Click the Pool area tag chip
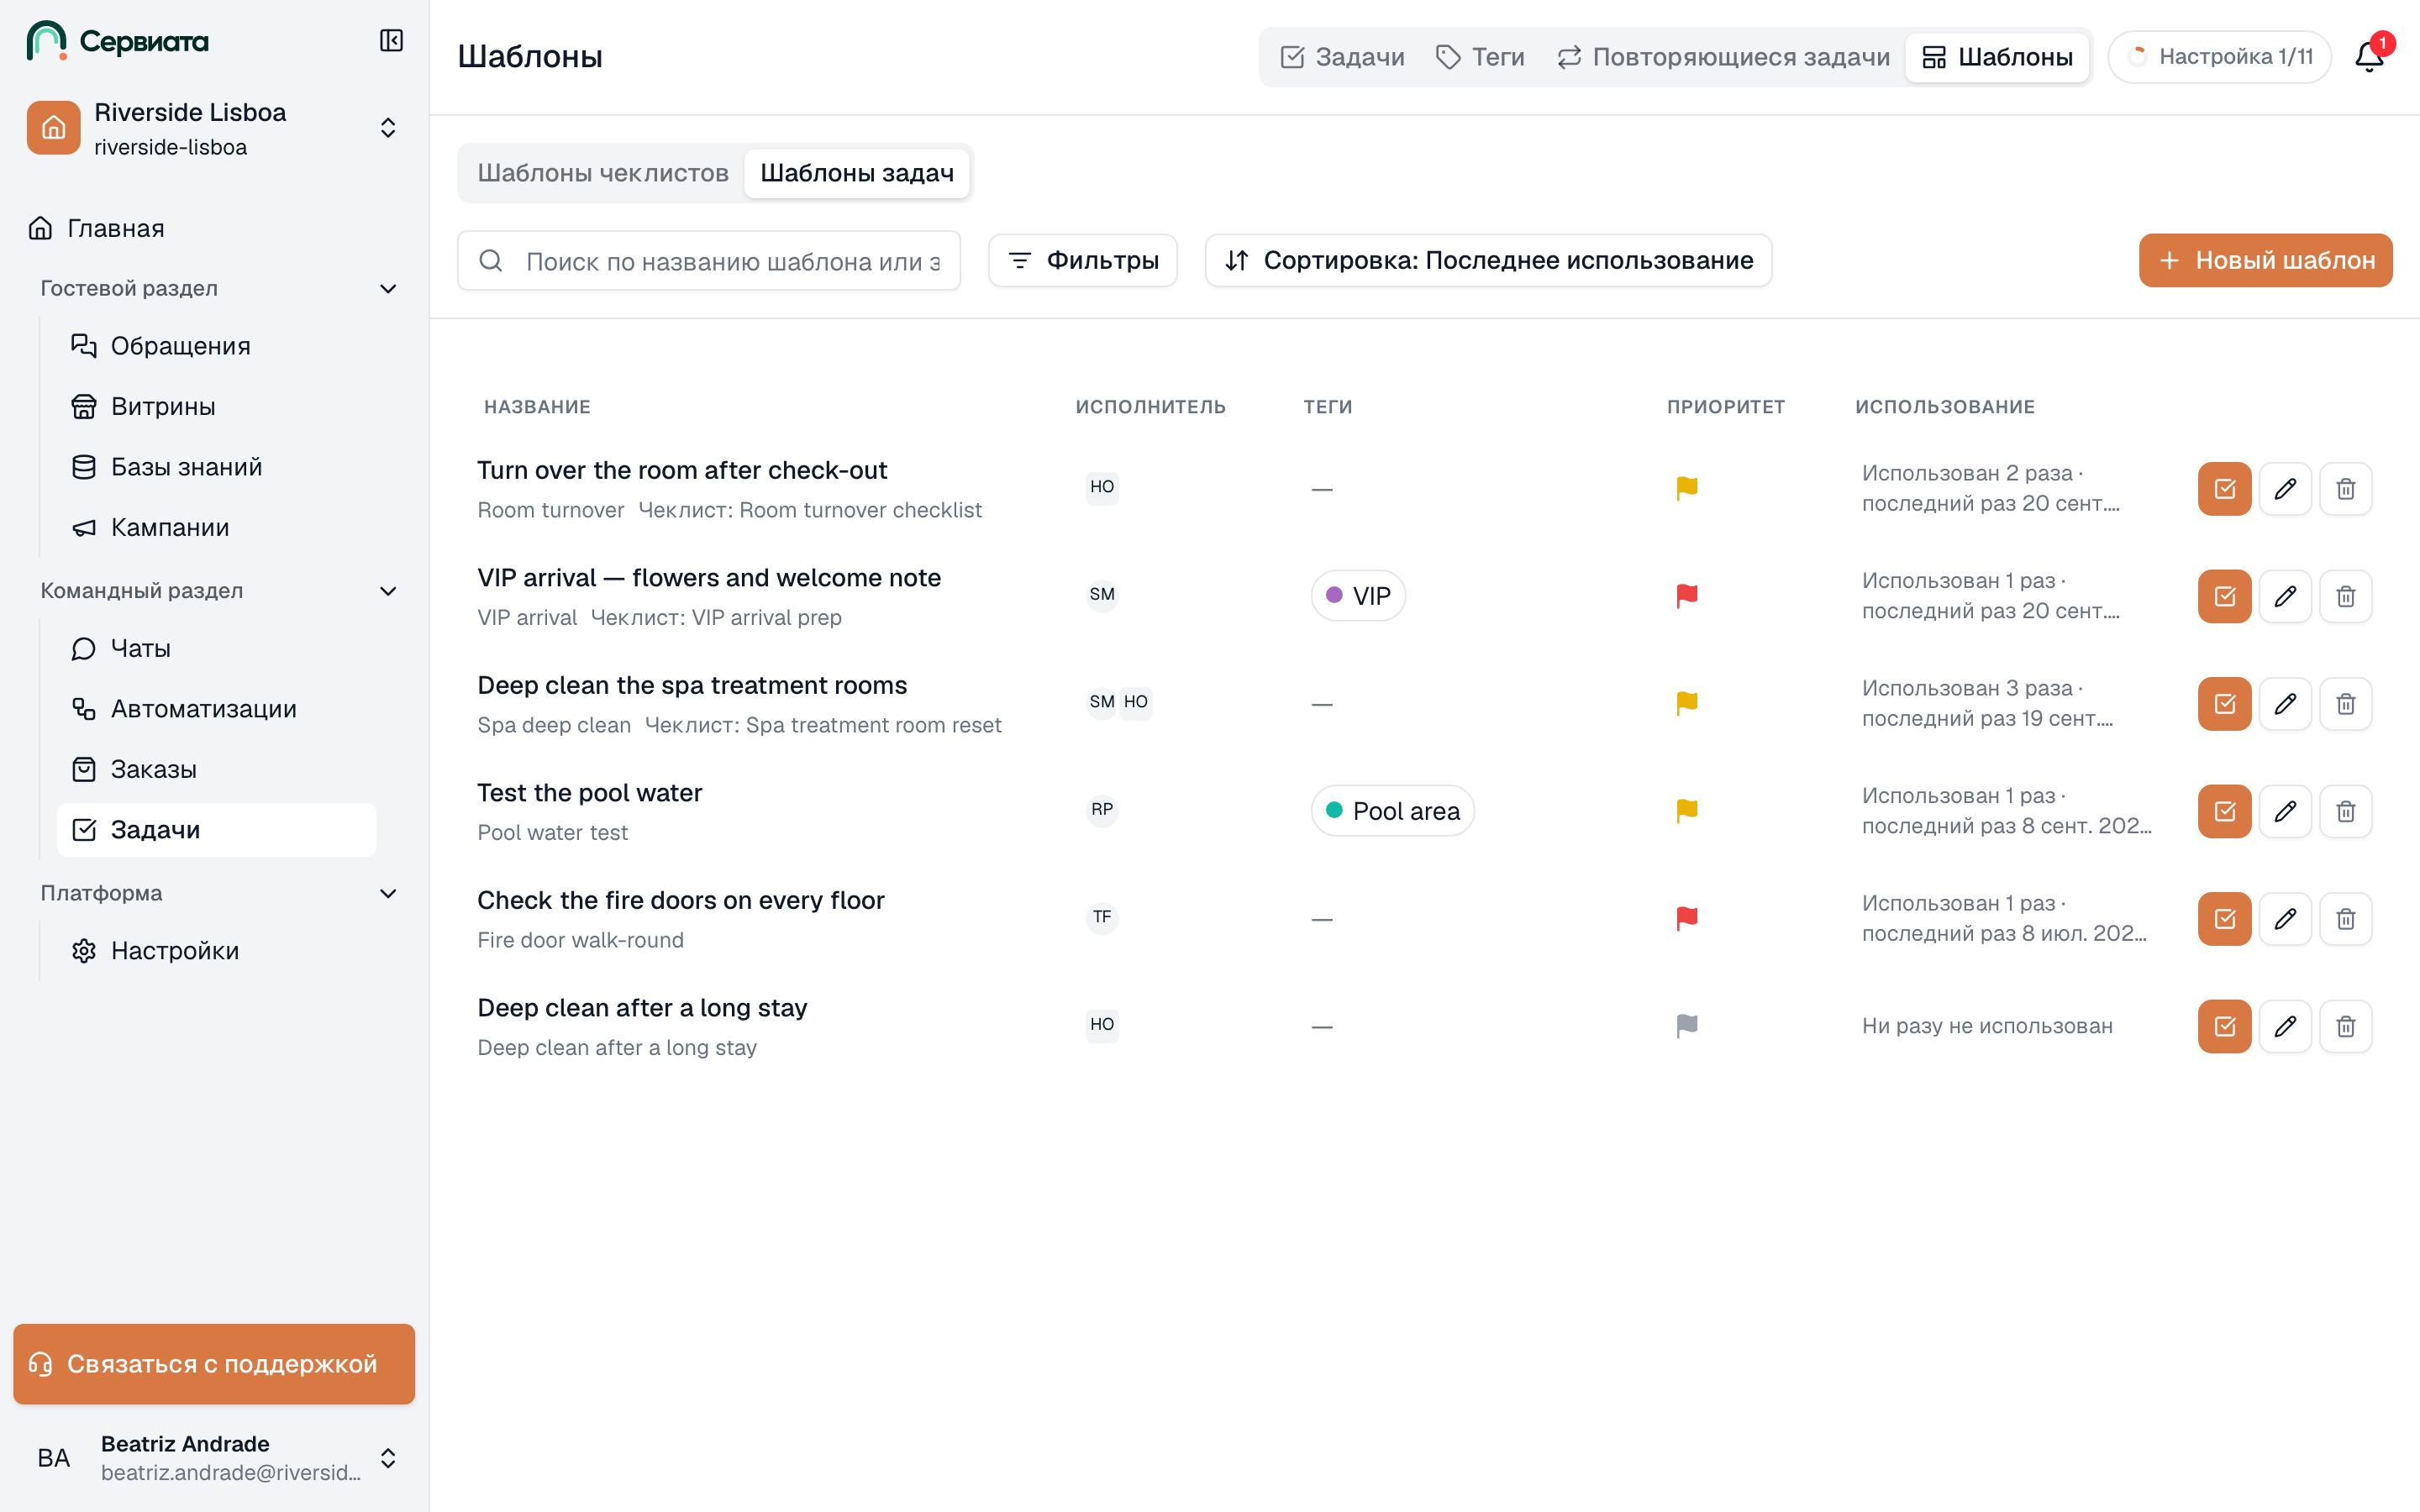This screenshot has height=1512, width=2420. (1392, 811)
